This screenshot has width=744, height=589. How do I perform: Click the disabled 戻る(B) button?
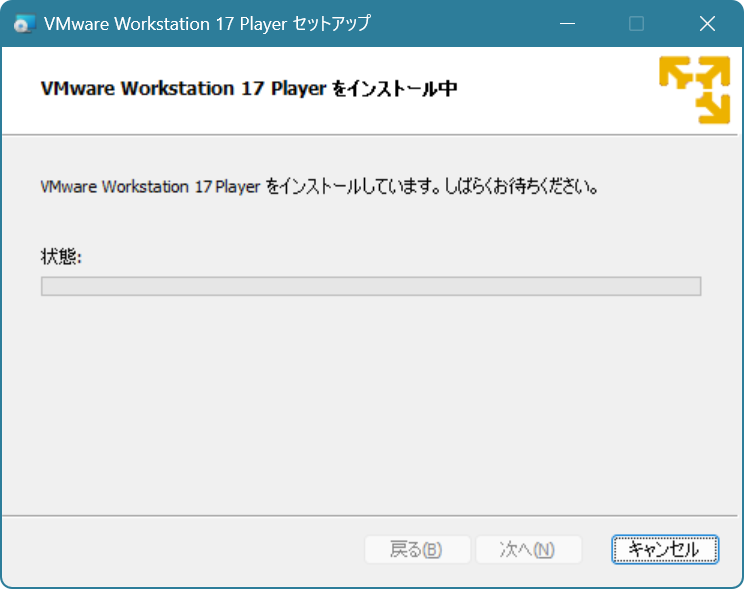pos(417,550)
